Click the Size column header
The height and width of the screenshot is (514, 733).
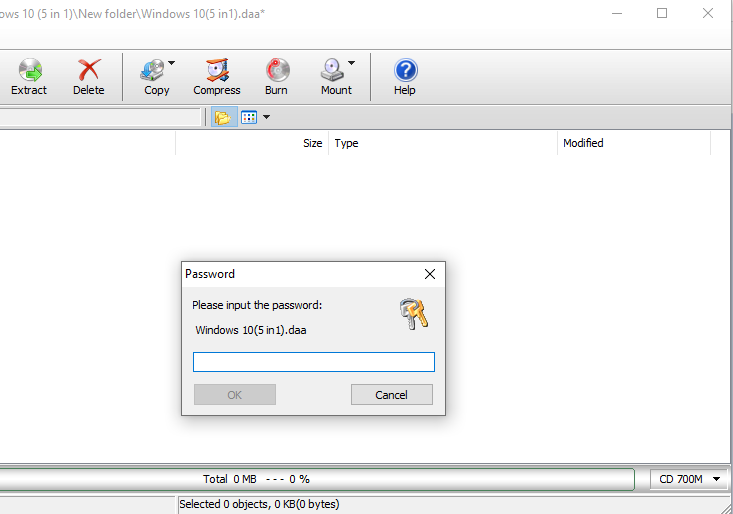point(252,143)
